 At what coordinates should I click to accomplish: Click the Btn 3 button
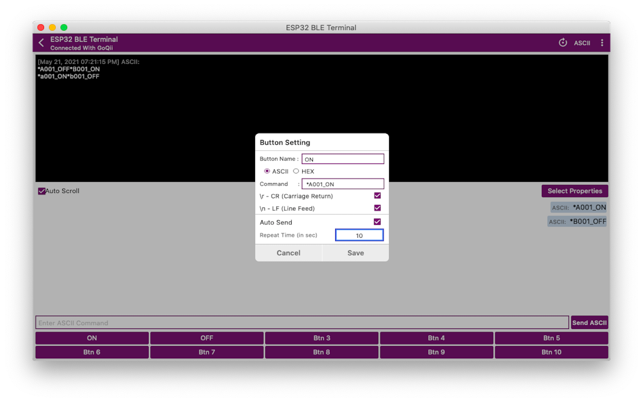[x=322, y=338]
